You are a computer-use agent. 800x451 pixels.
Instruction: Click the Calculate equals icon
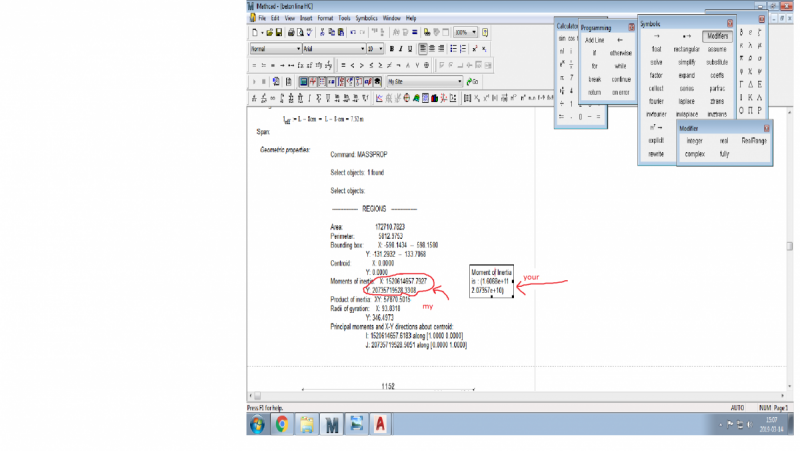pyautogui.click(x=414, y=32)
